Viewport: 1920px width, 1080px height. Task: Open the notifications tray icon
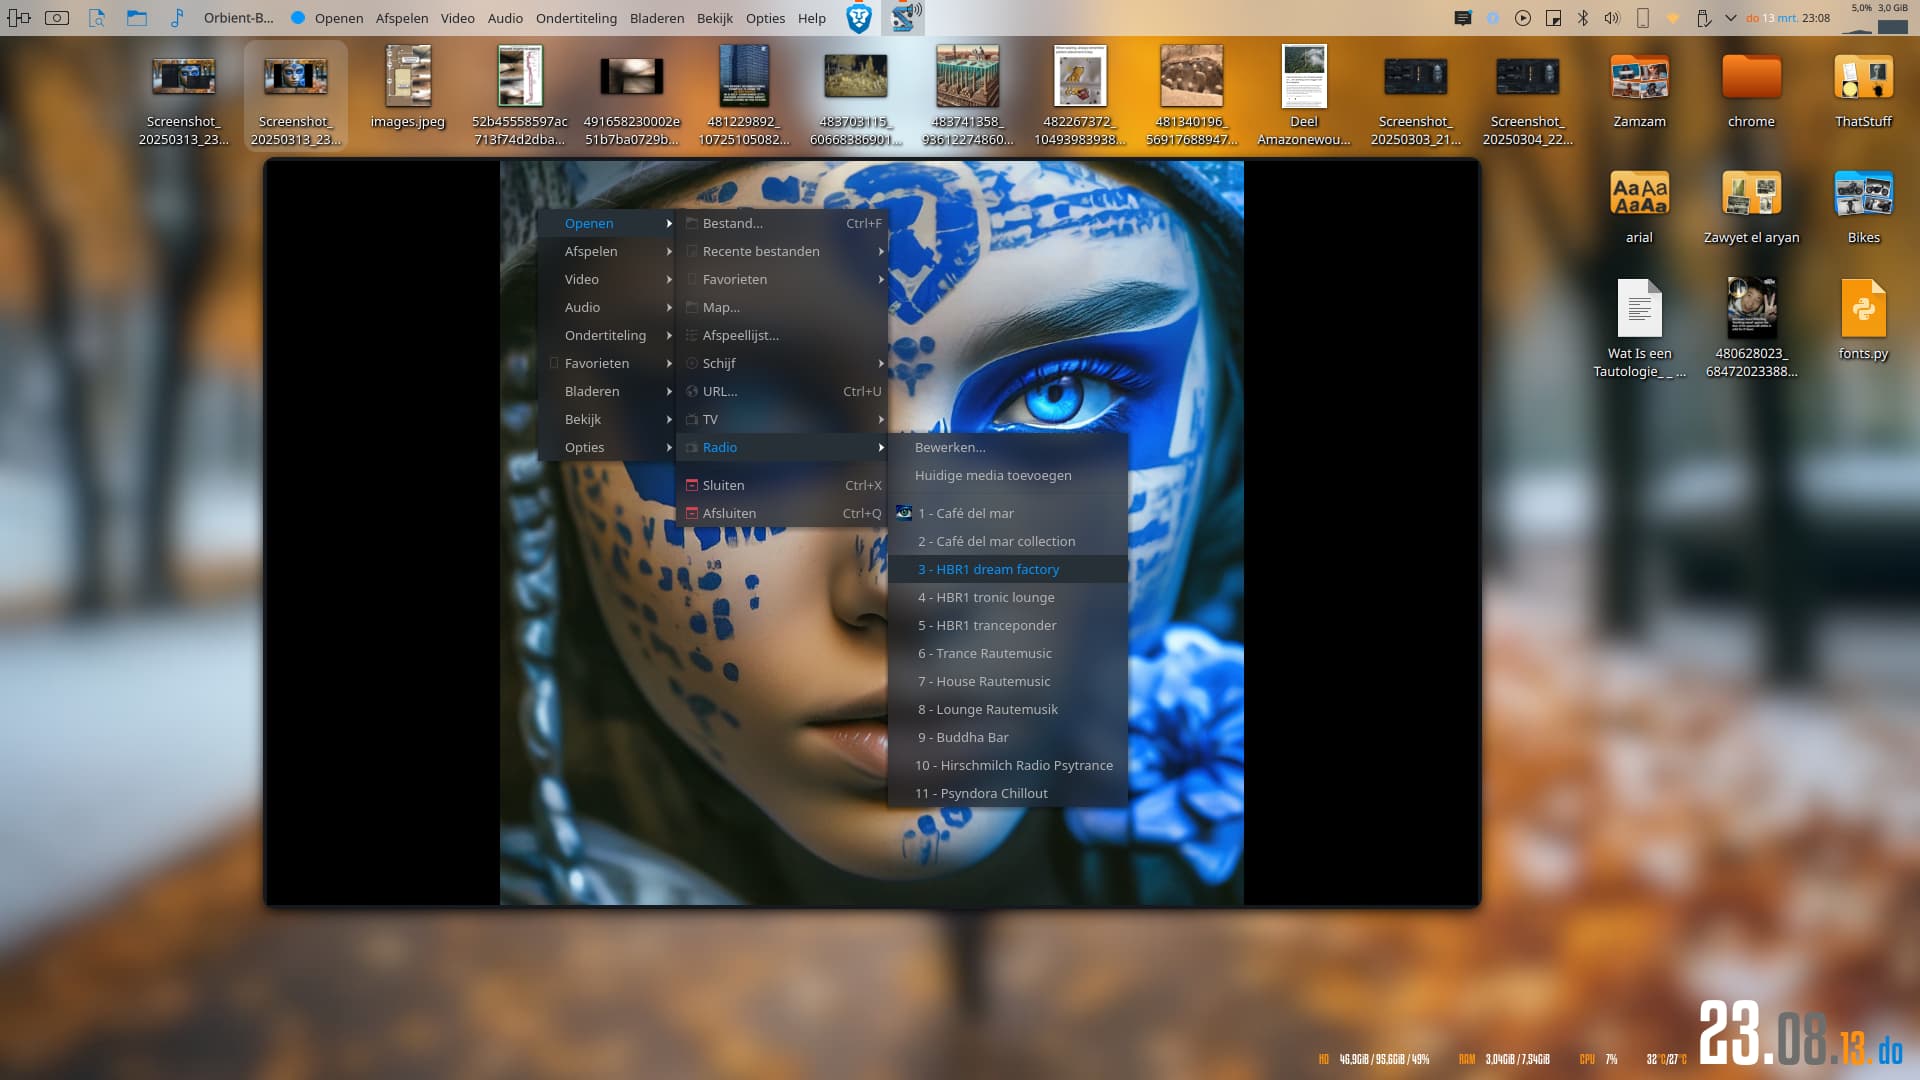(1463, 18)
